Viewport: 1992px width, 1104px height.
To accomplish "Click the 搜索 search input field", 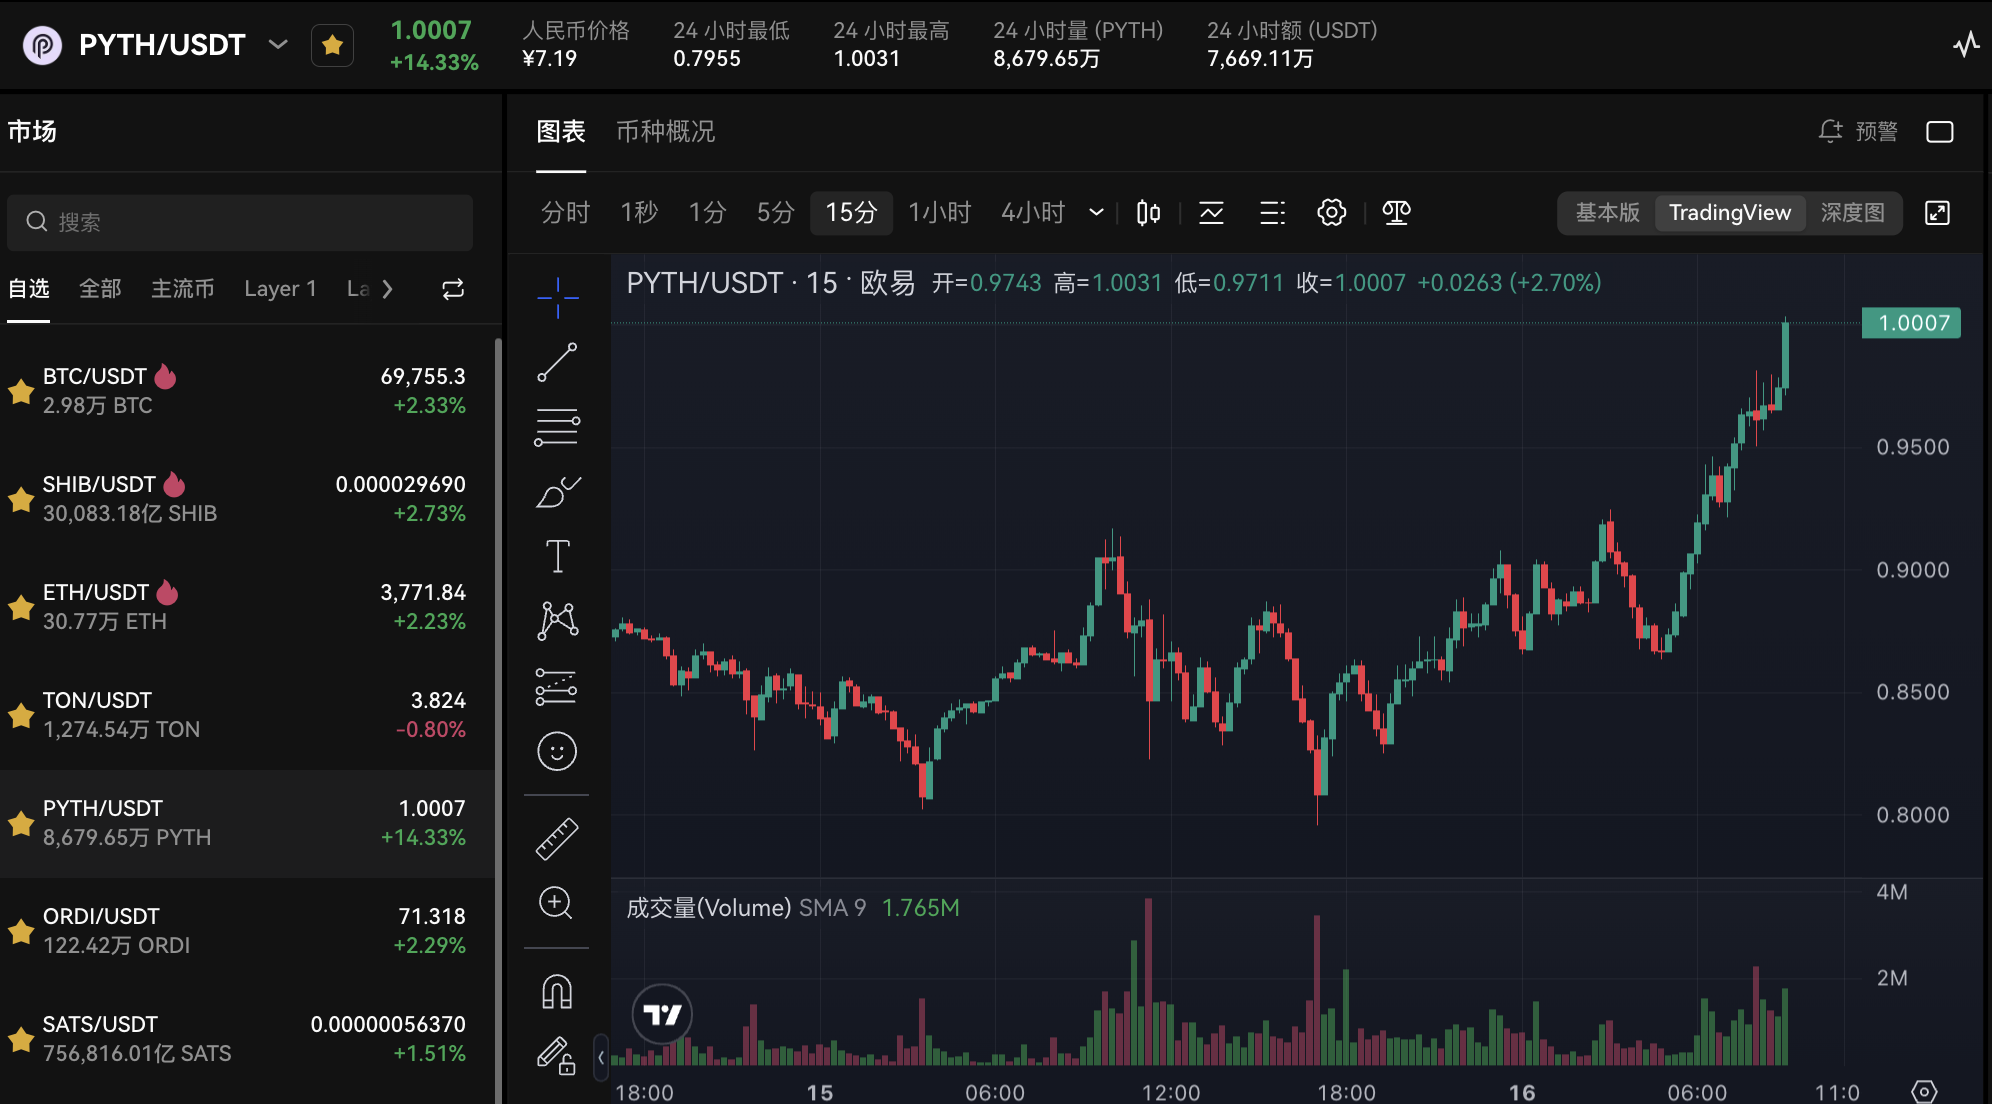I will (x=240, y=222).
